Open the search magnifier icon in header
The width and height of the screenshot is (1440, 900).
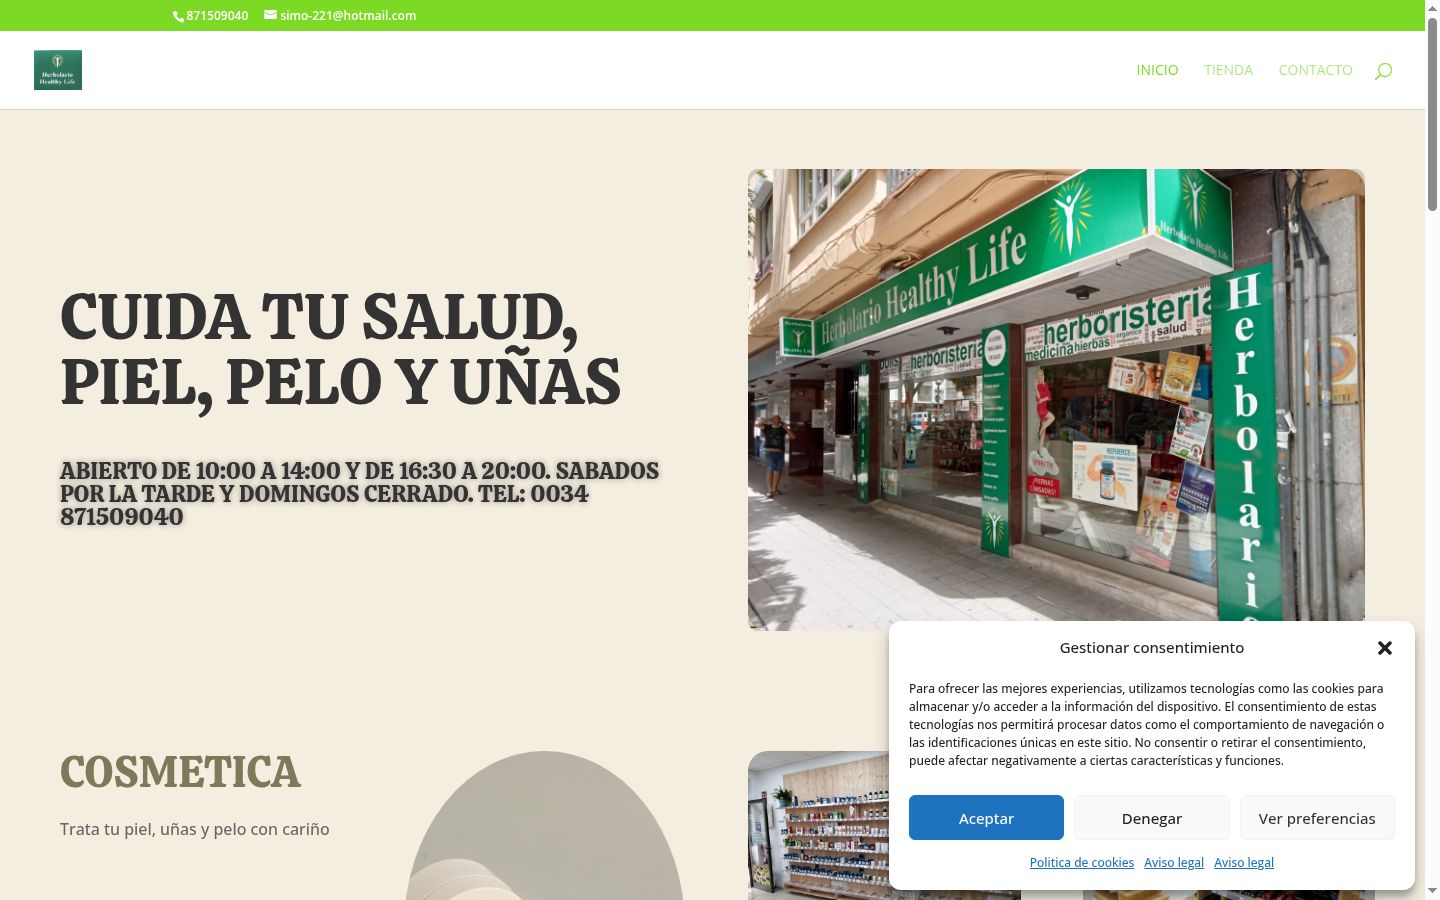pos(1383,70)
